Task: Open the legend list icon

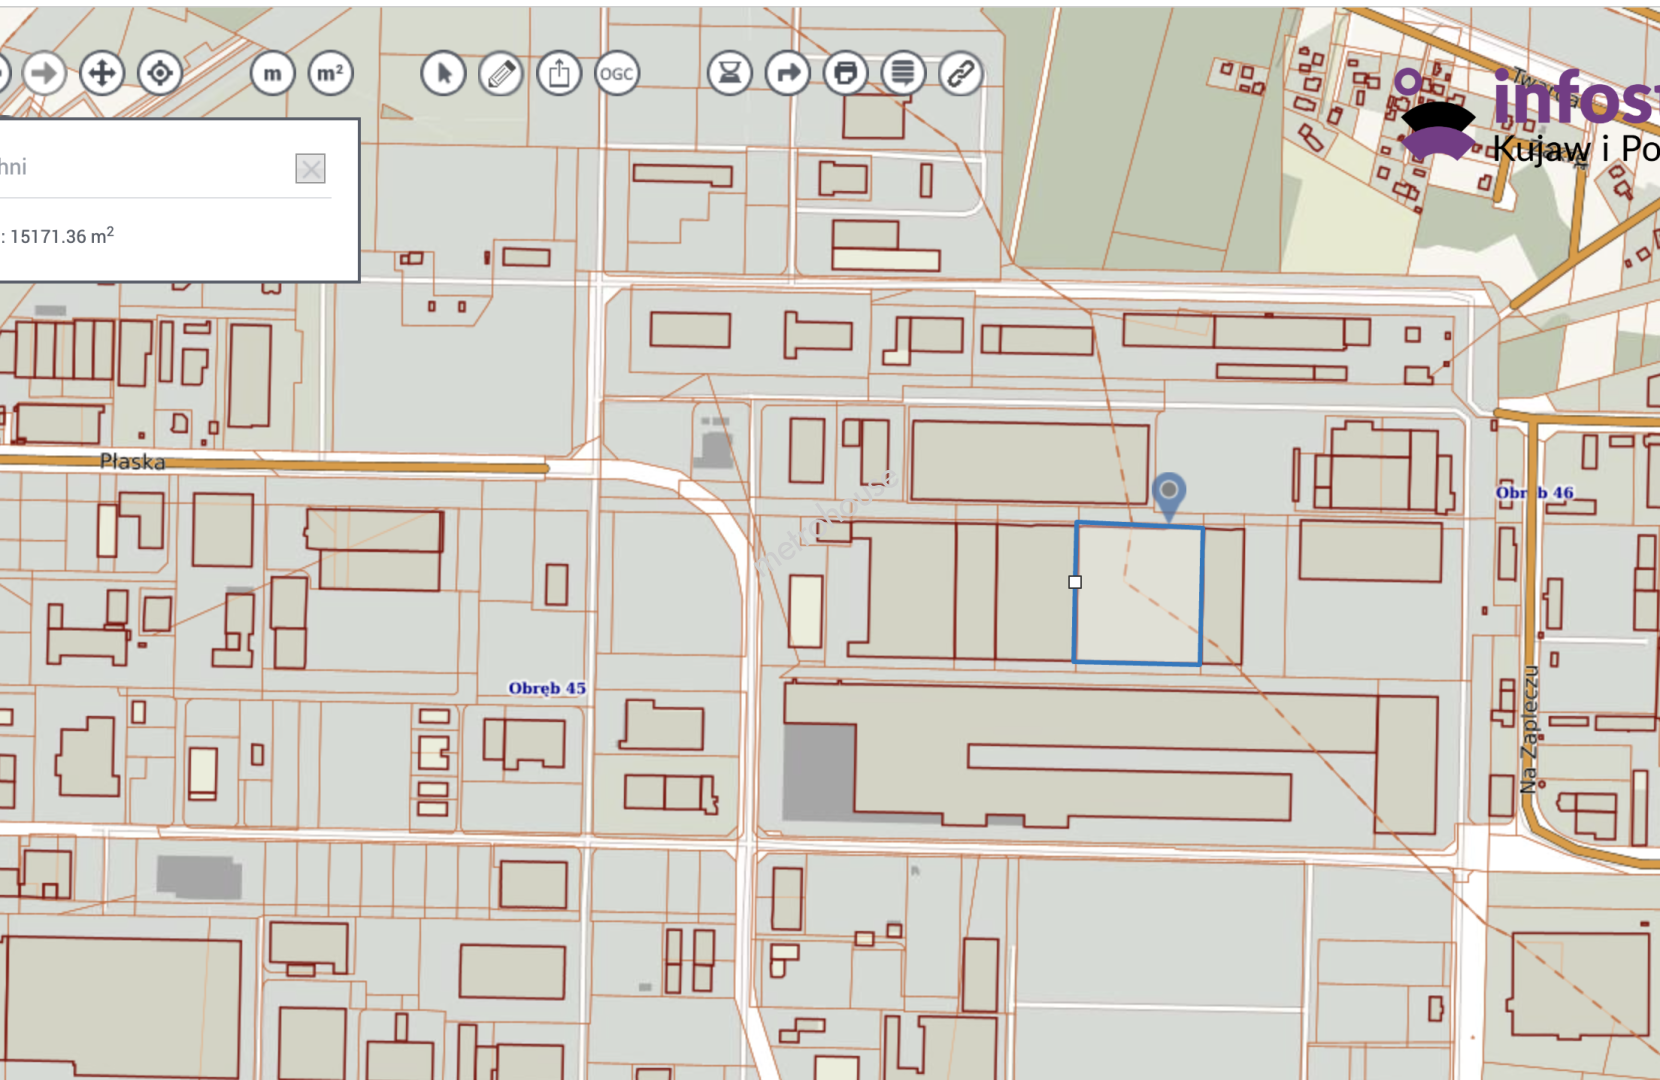Action: pos(903,73)
